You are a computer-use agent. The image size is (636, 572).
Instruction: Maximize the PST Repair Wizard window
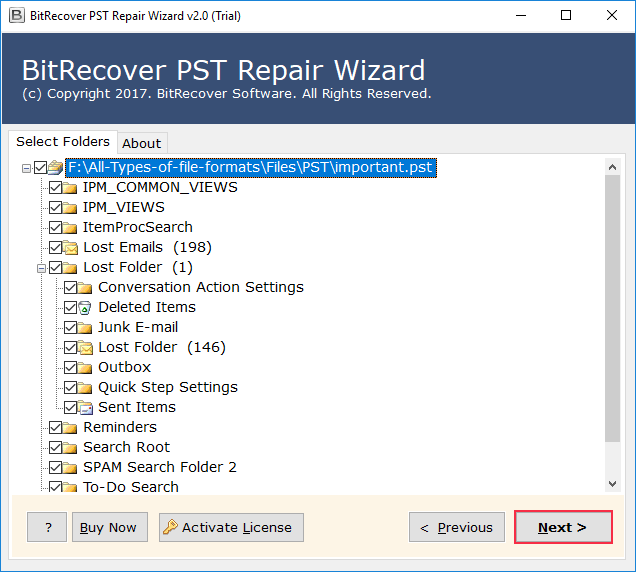tap(566, 15)
